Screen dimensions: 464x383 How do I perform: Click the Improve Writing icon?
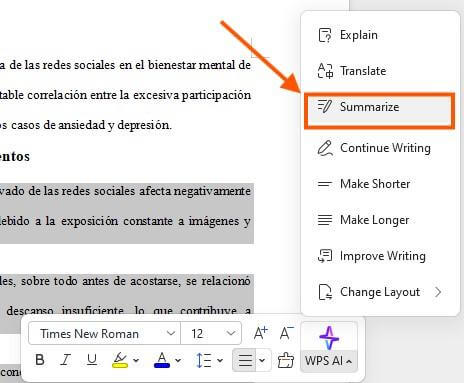(325, 256)
